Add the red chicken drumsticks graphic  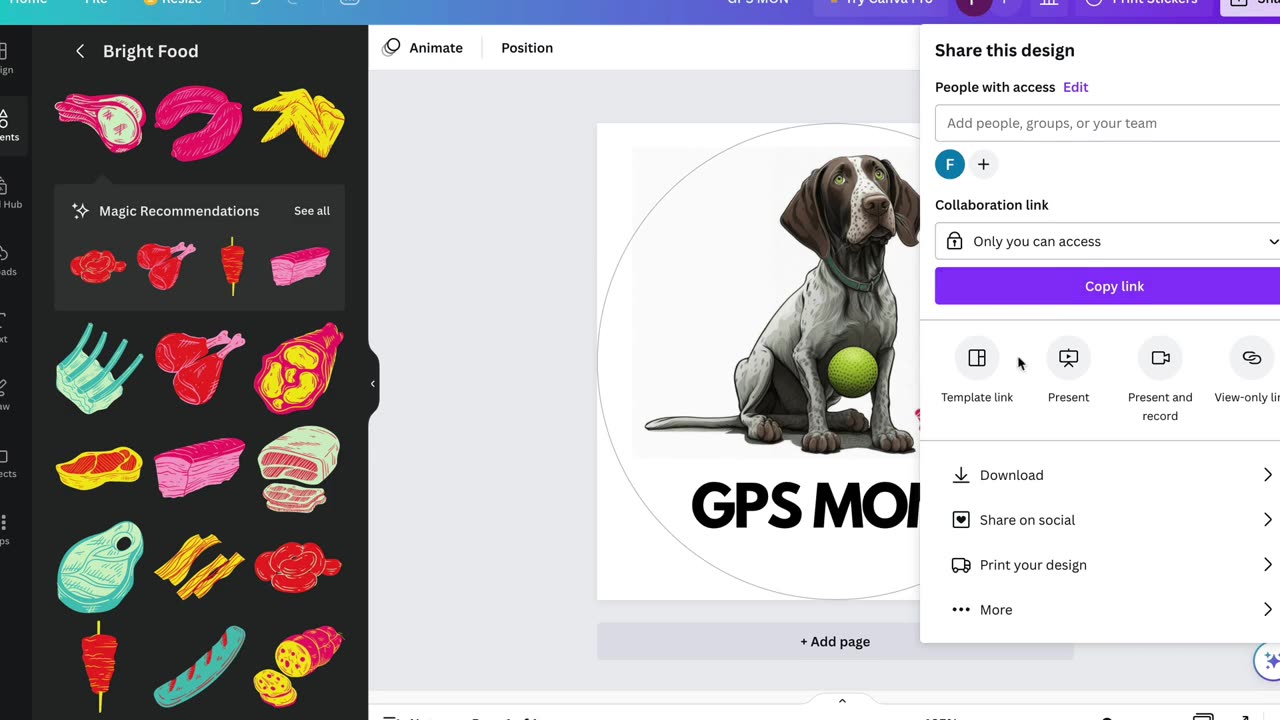point(200,367)
